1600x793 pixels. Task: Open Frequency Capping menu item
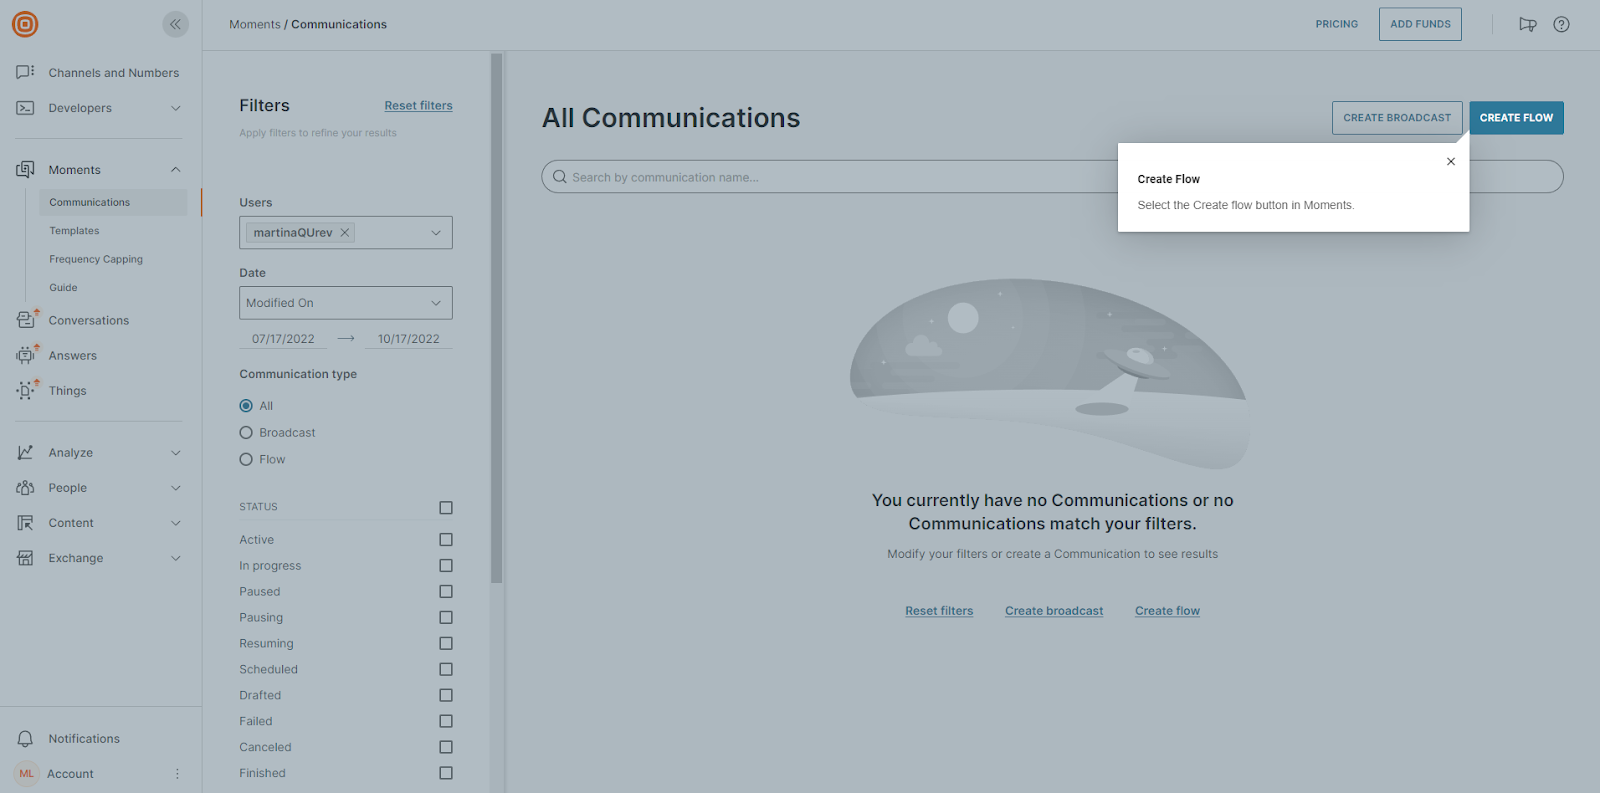[x=96, y=259]
